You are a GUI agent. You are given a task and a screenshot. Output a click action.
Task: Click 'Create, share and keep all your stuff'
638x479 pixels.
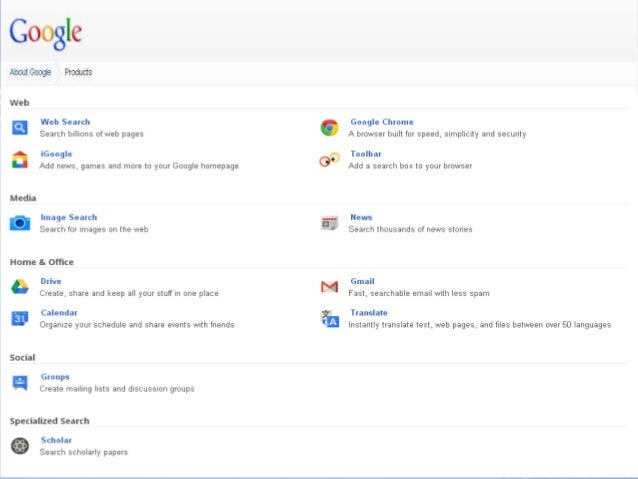tap(129, 293)
